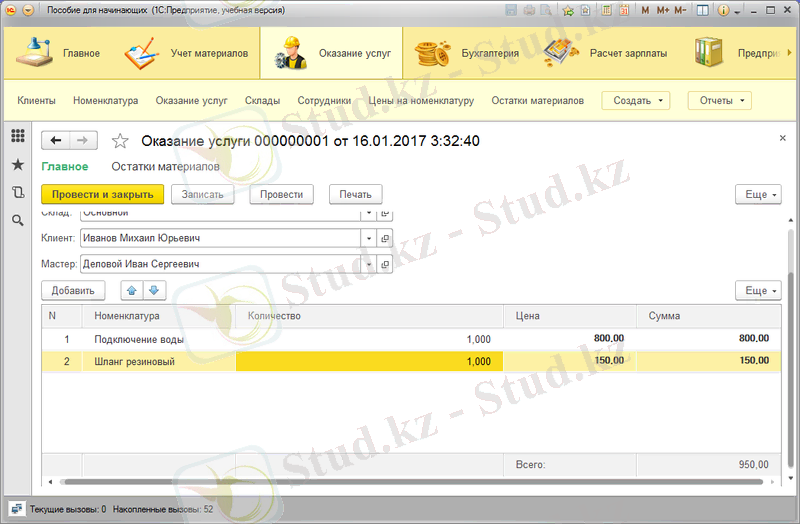Click the highlighted quantity cell 1,000

tap(369, 361)
